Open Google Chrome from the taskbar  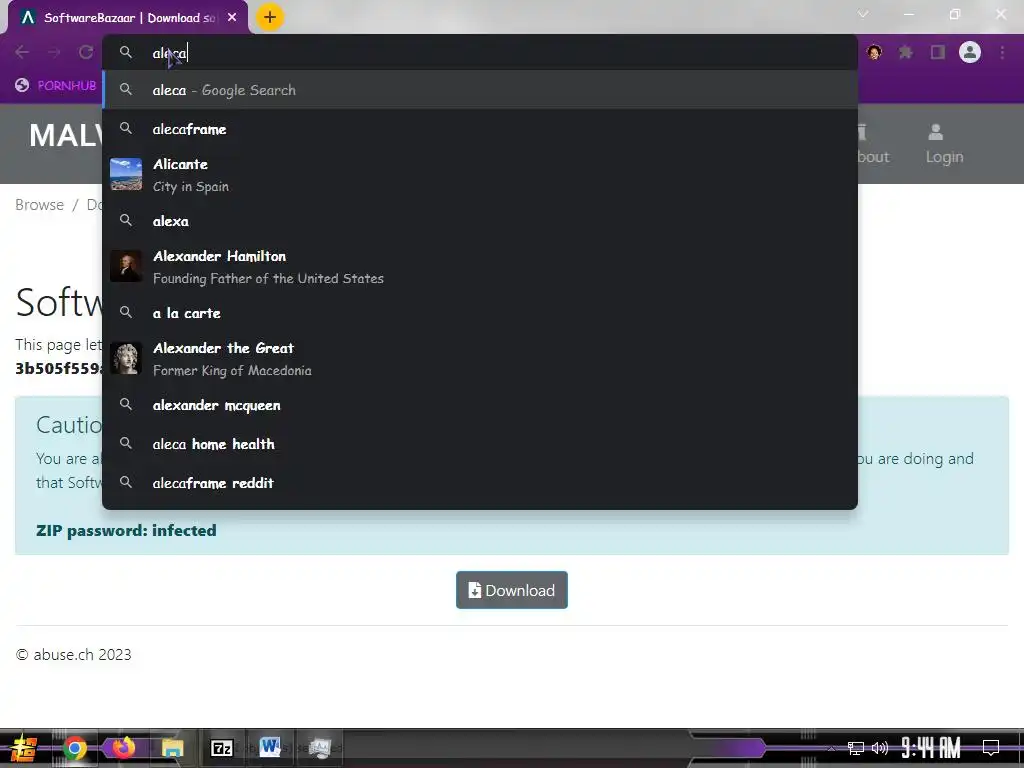[x=74, y=748]
